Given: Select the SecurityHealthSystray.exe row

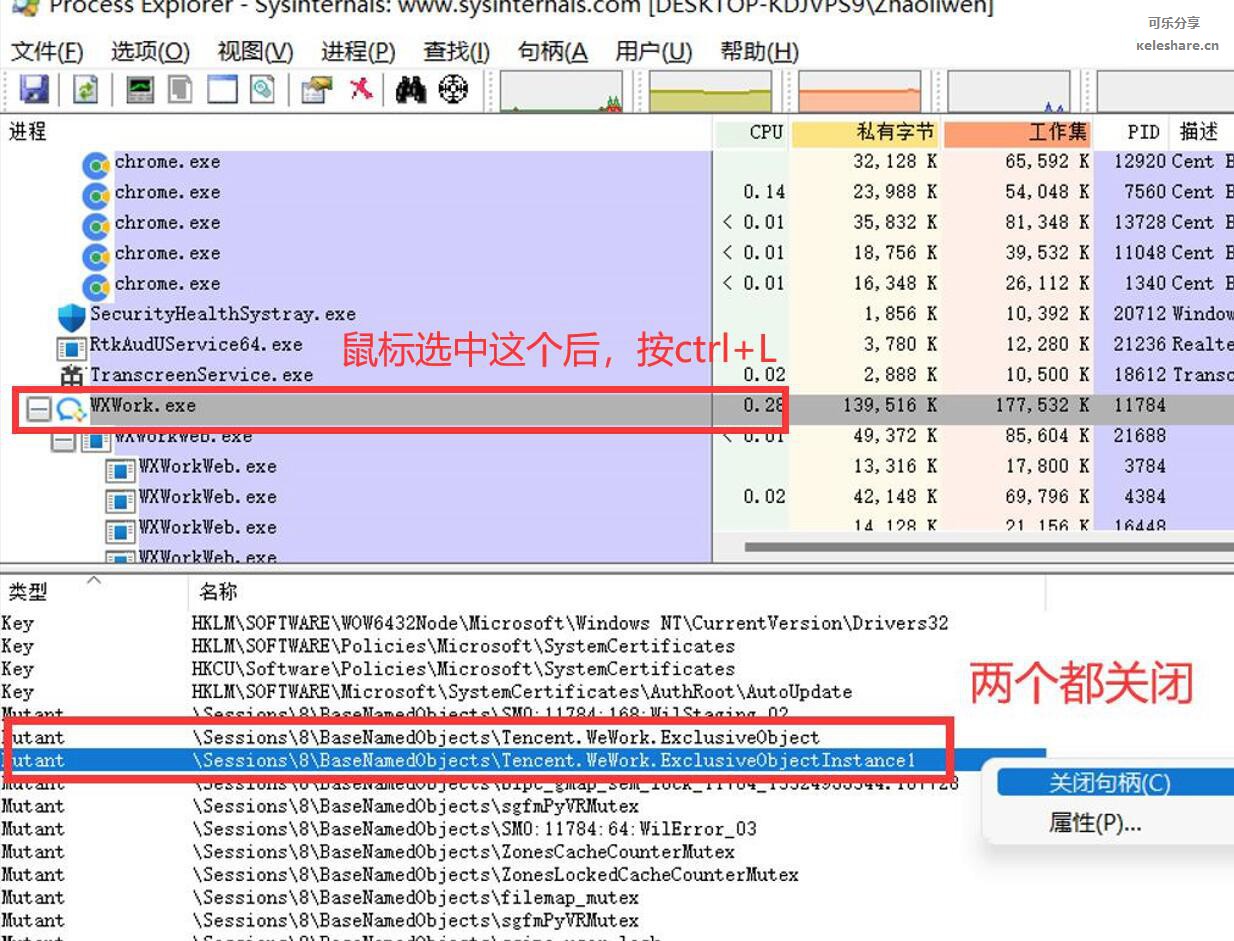Looking at the screenshot, I should (x=617, y=314).
